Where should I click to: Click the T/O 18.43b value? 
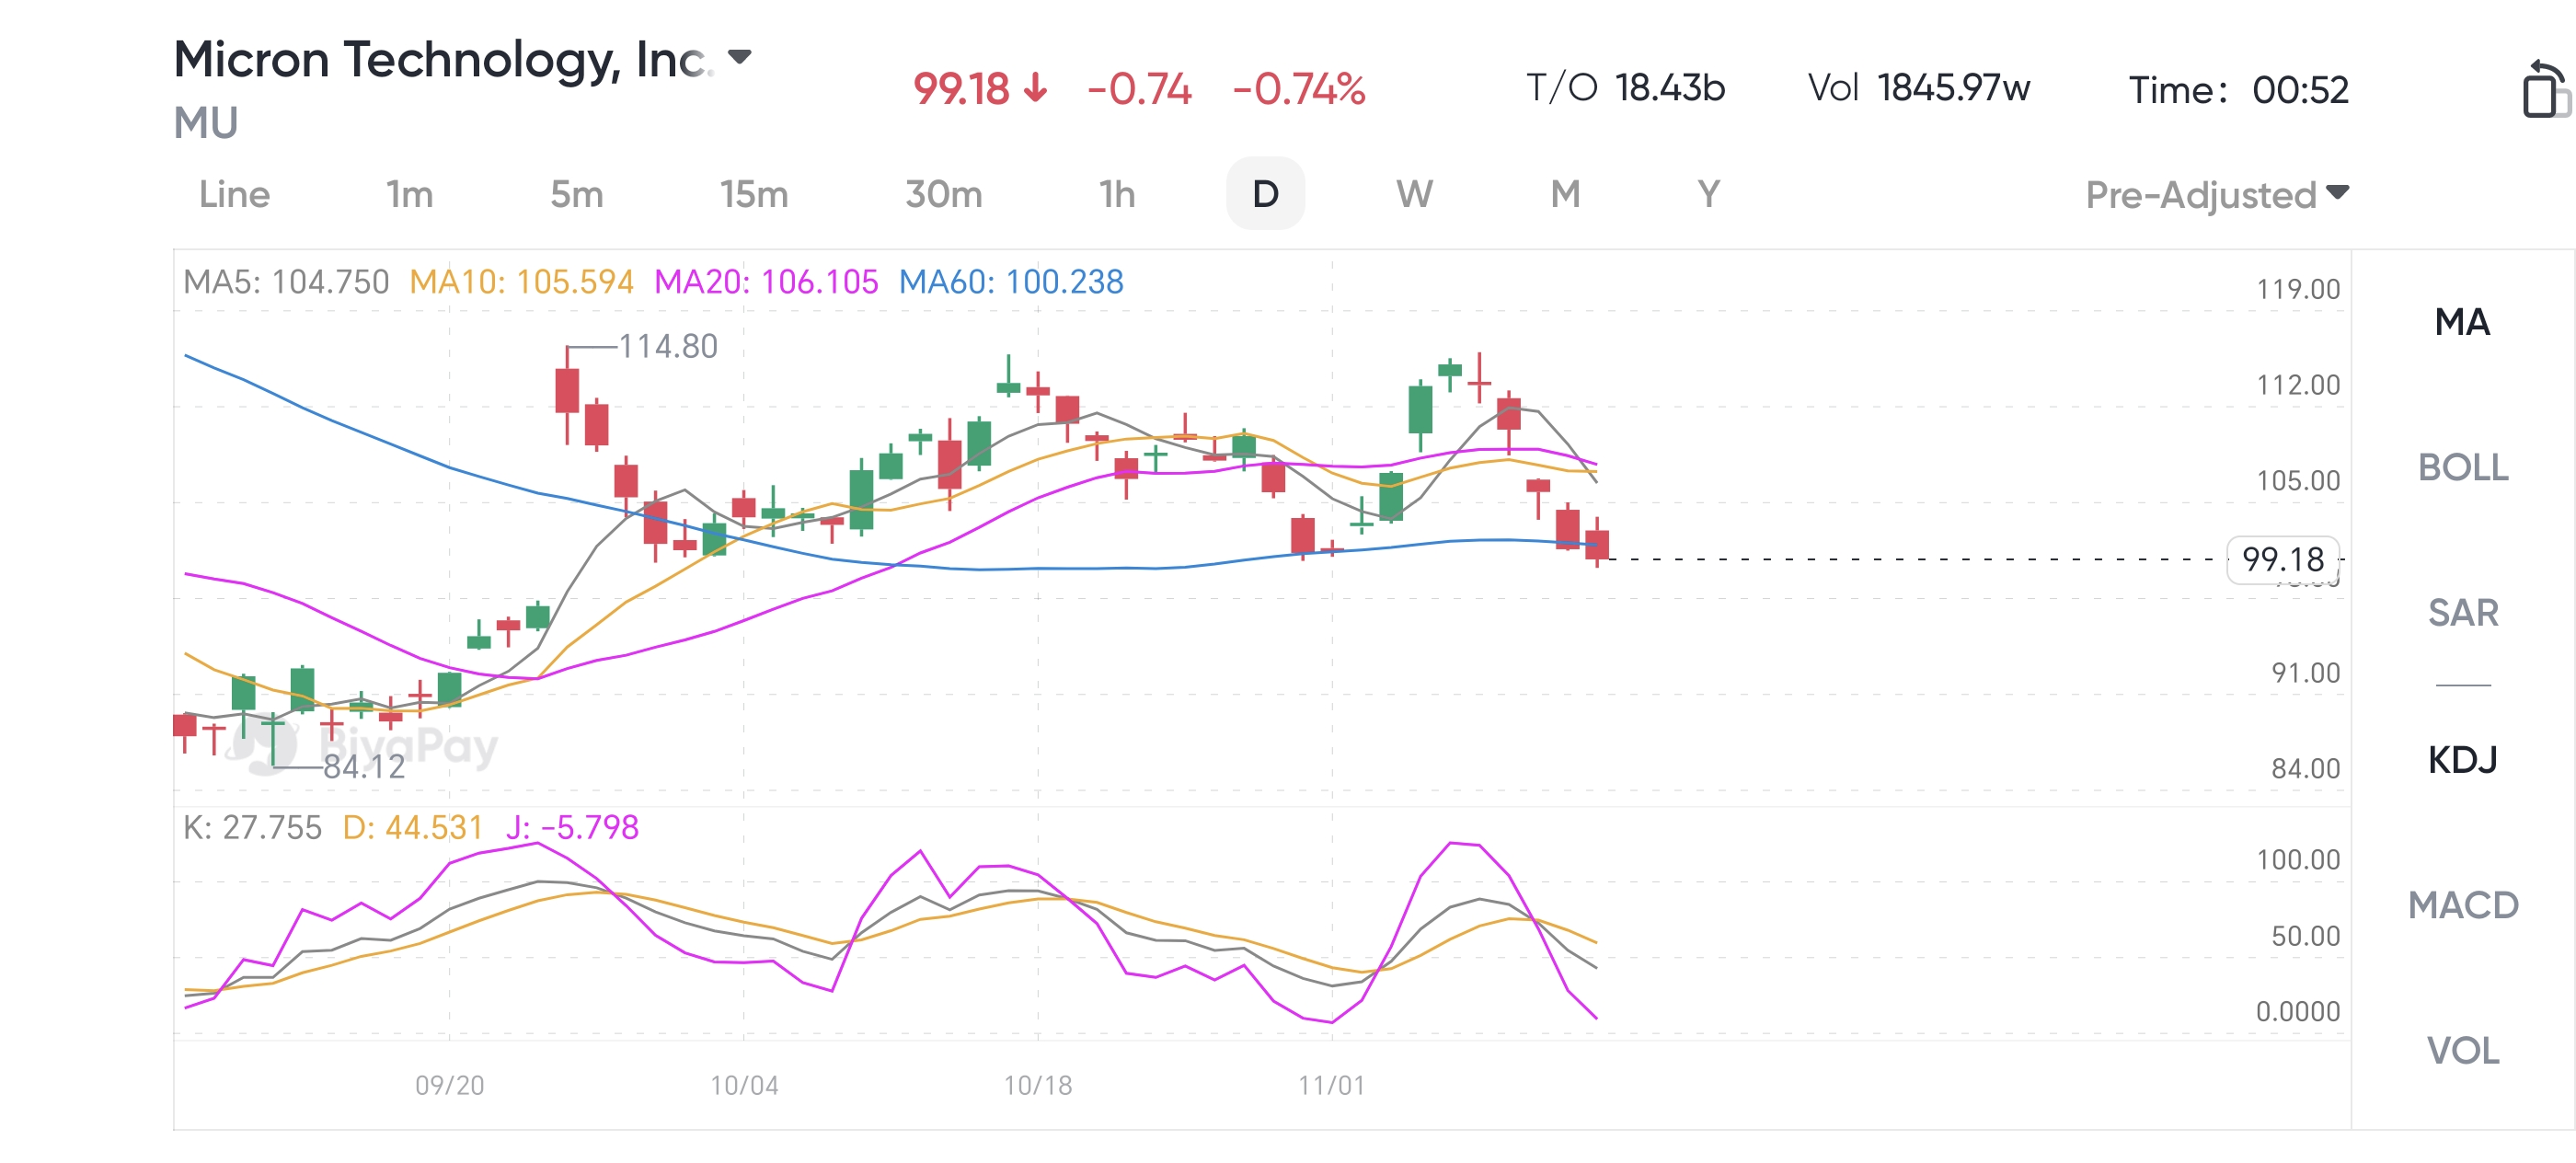(1626, 88)
